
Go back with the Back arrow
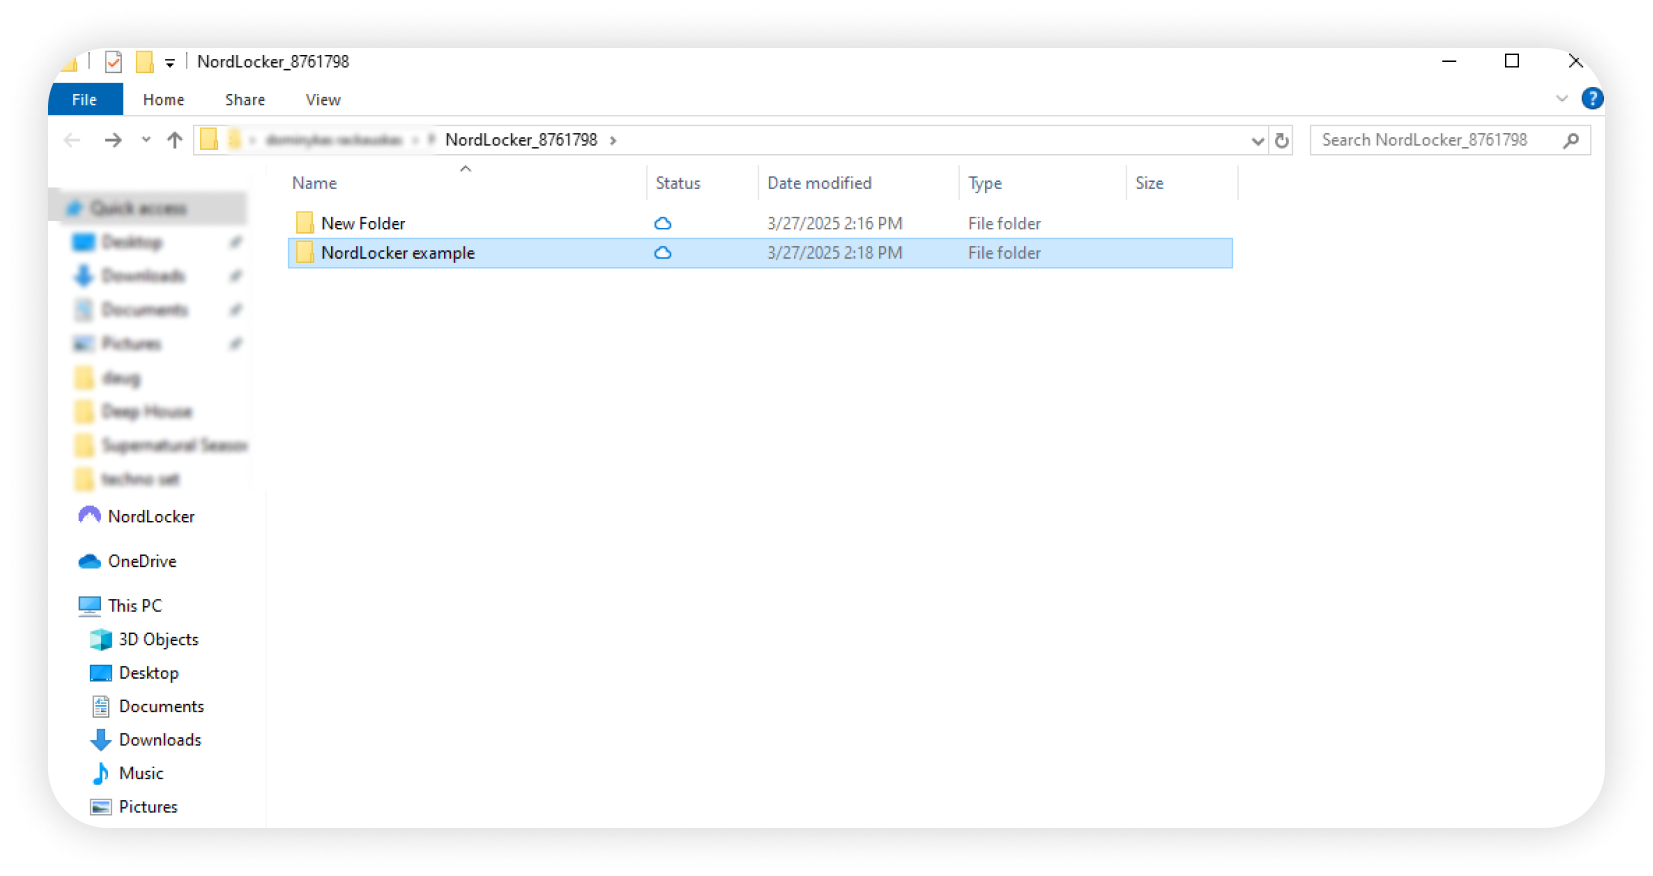pyautogui.click(x=72, y=140)
